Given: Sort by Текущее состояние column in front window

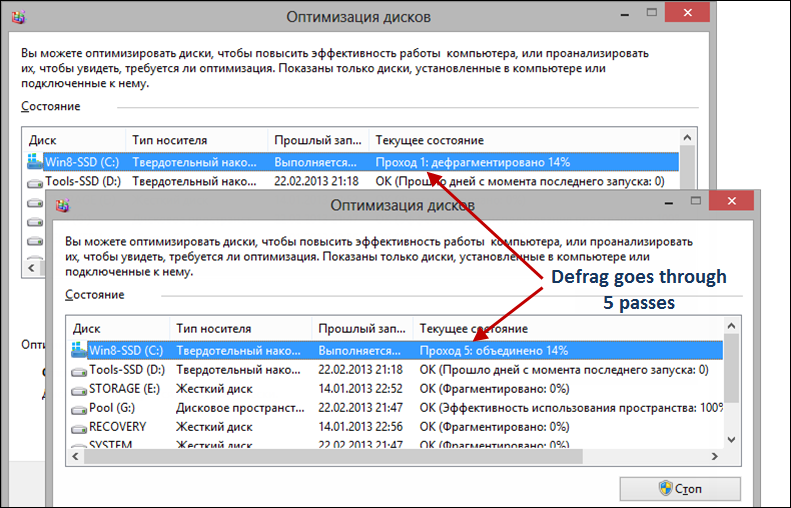Looking at the screenshot, I should (x=568, y=328).
